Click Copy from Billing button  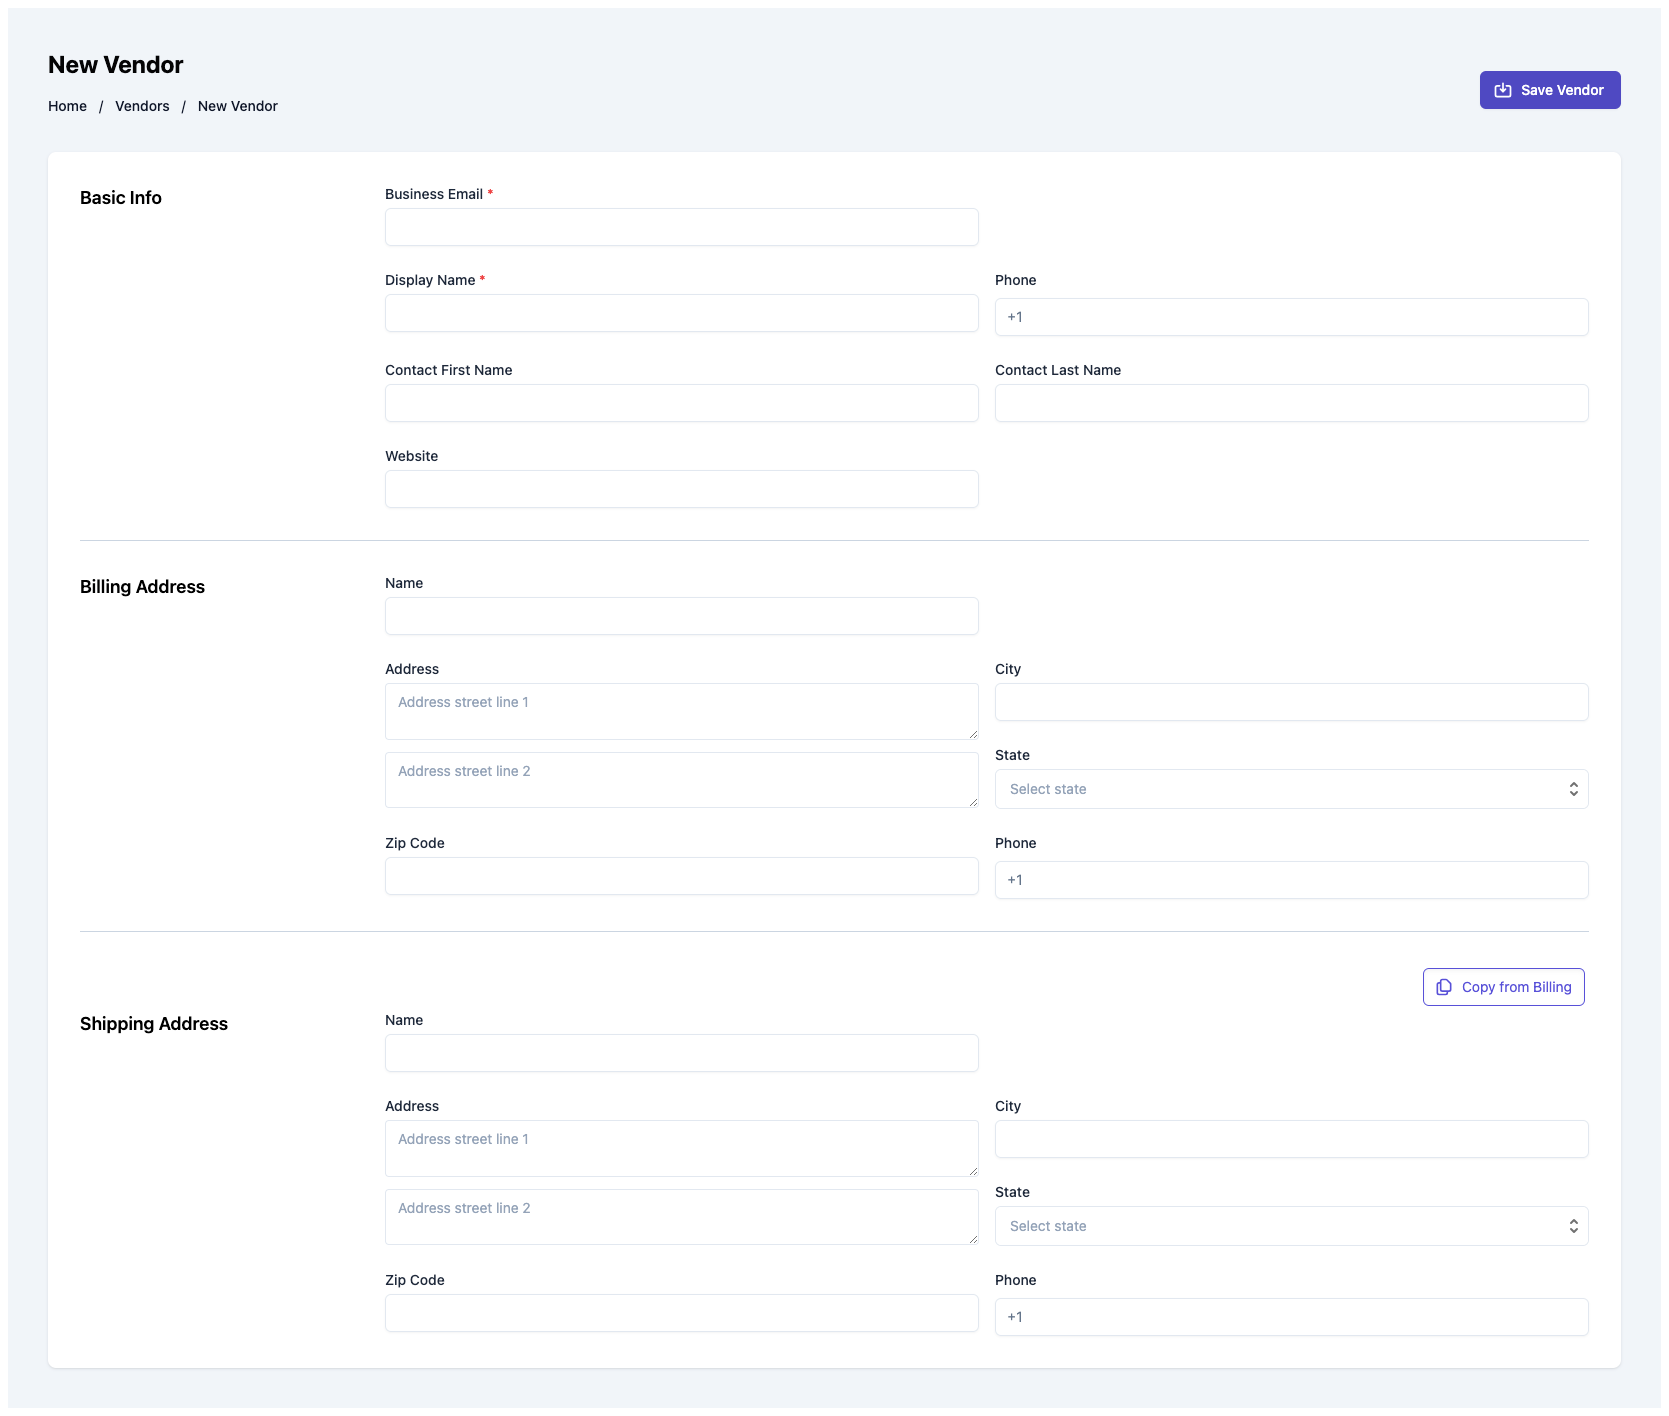pyautogui.click(x=1503, y=987)
